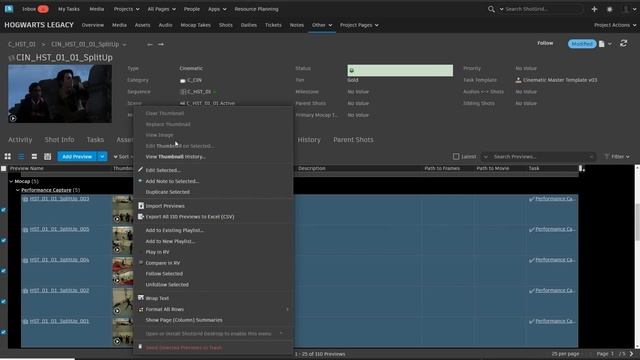
Task: Open the Apps dropdown
Action: pyautogui.click(x=217, y=9)
